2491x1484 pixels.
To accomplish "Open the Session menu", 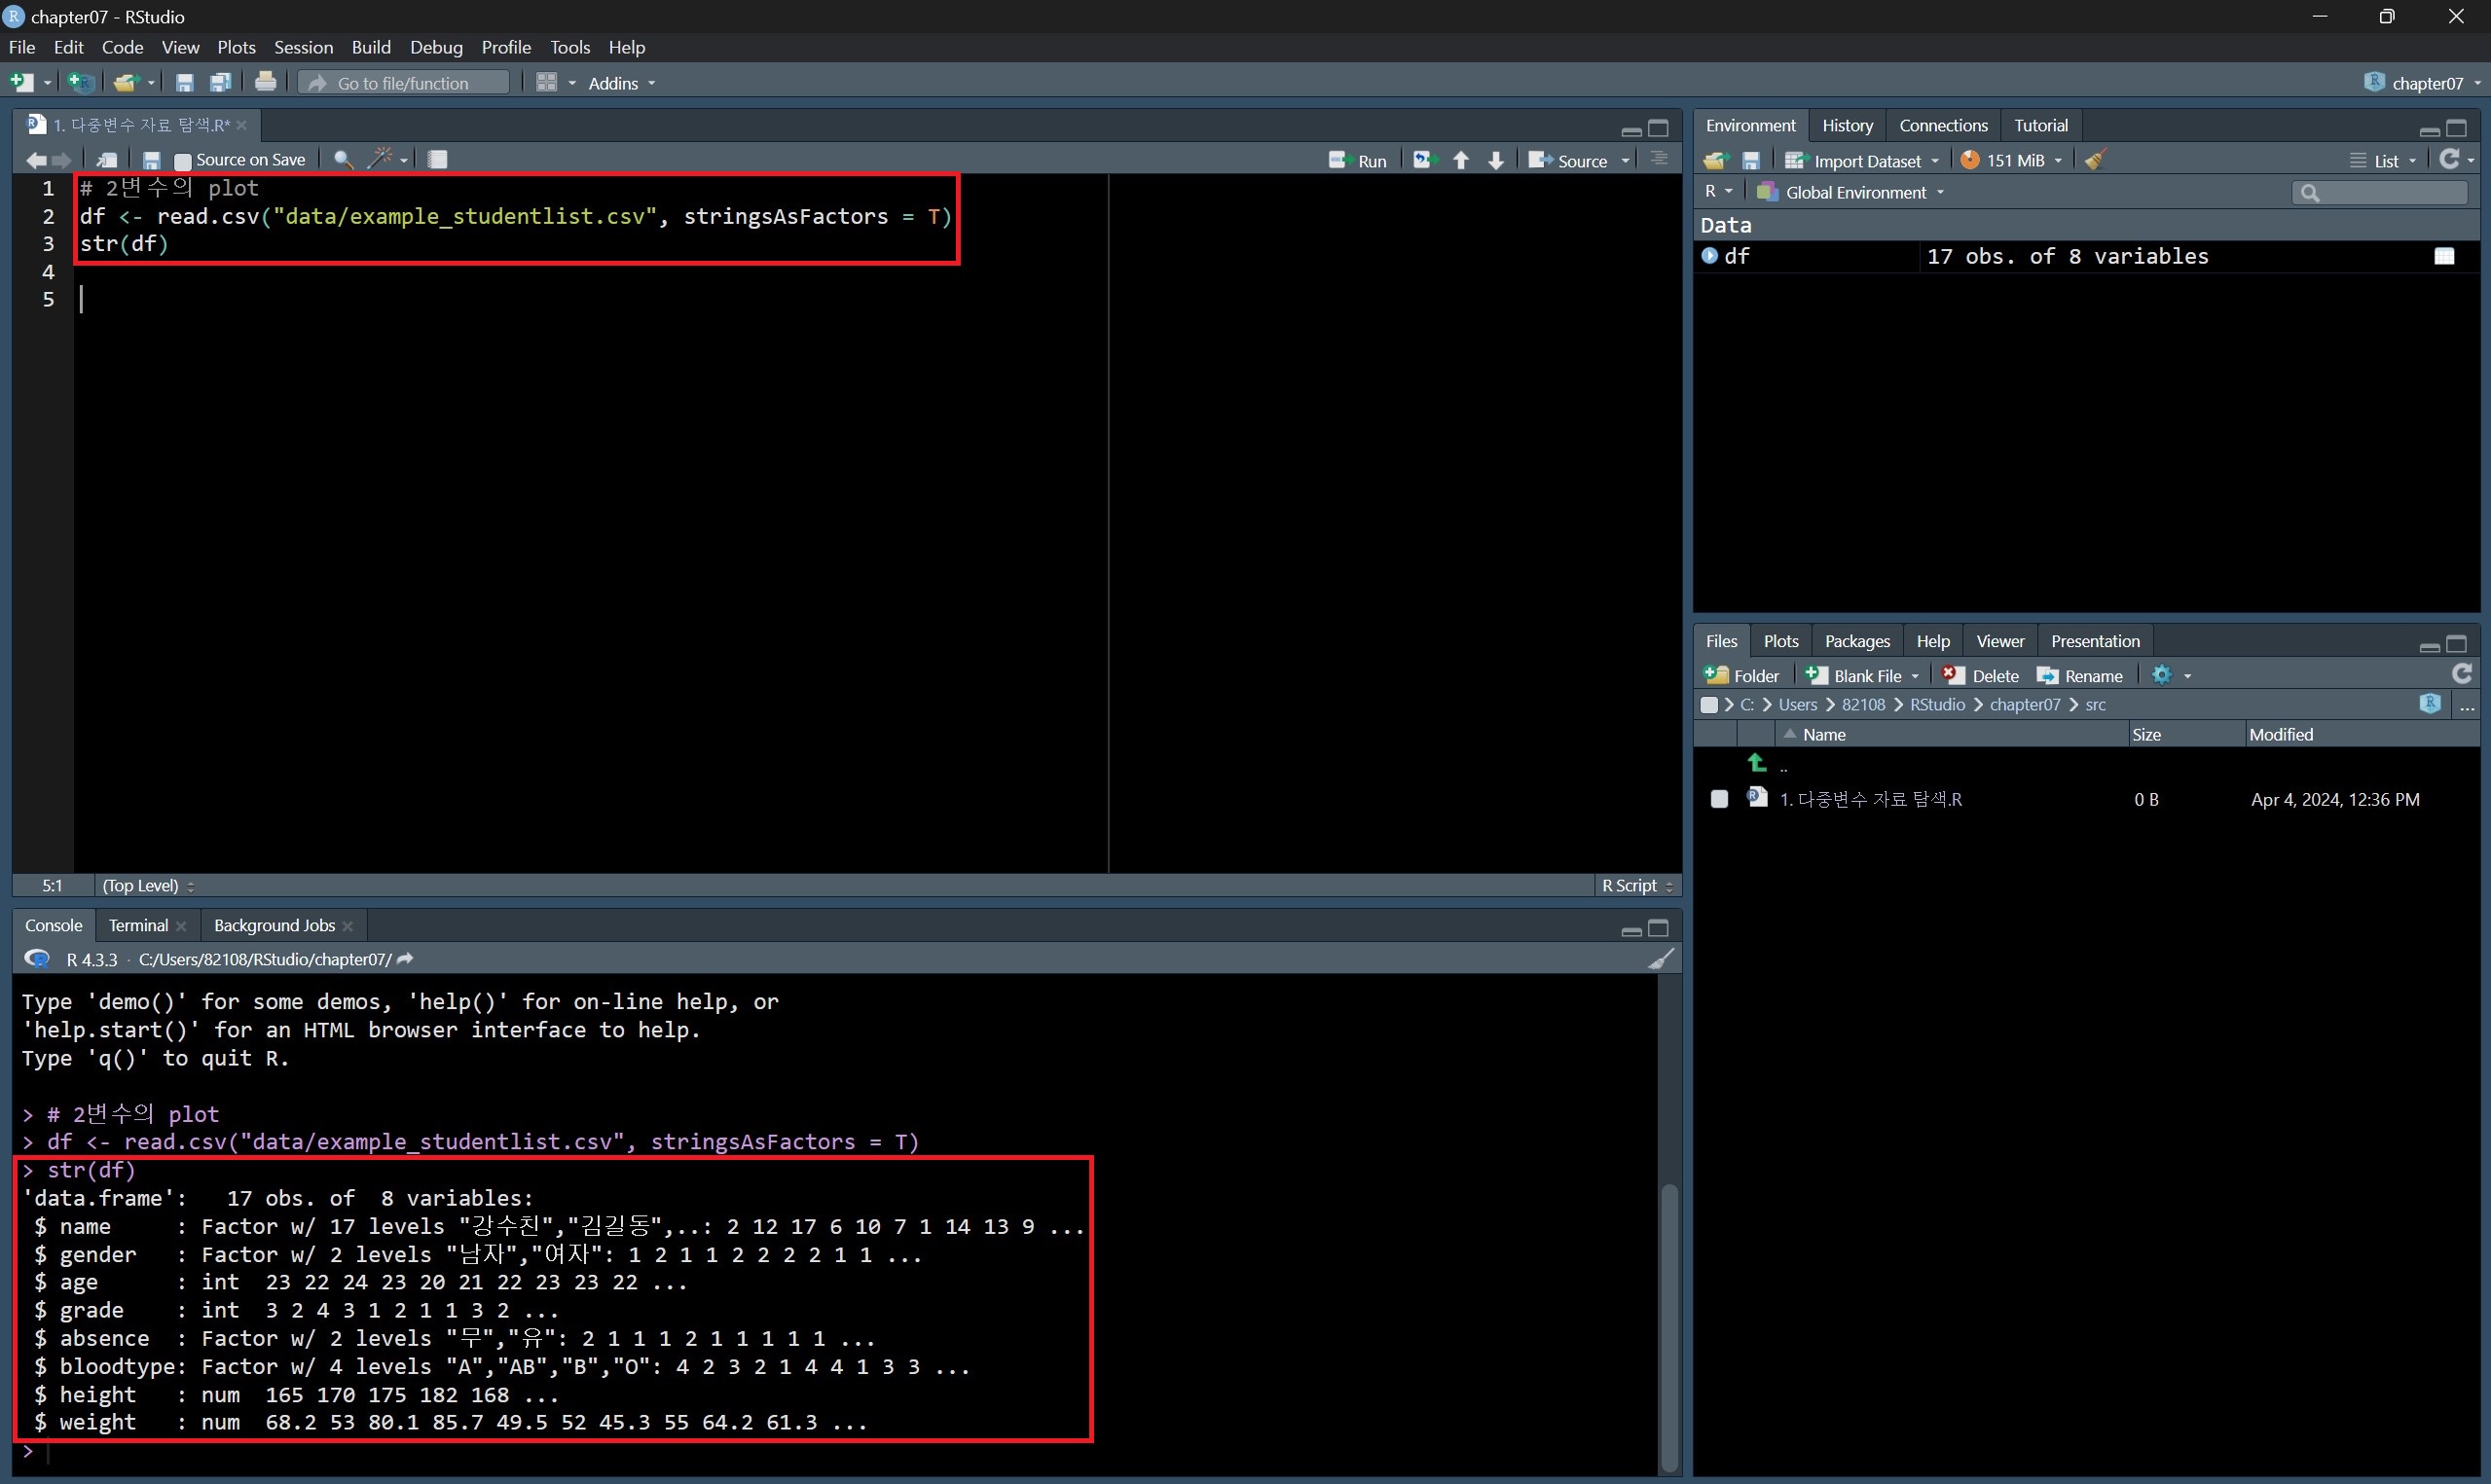I will pyautogui.click(x=303, y=47).
